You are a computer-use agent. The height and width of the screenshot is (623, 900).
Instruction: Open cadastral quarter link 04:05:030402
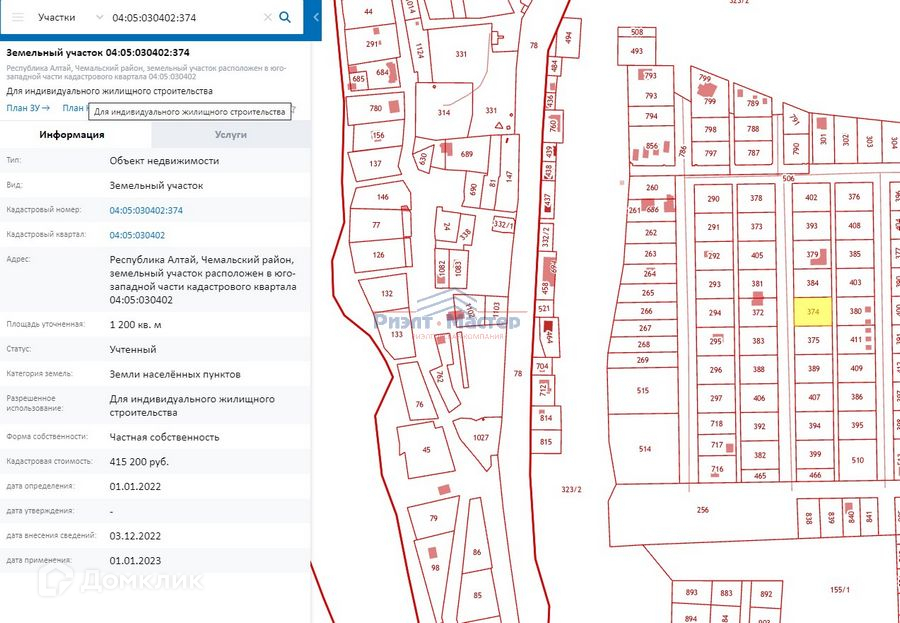[x=137, y=235]
